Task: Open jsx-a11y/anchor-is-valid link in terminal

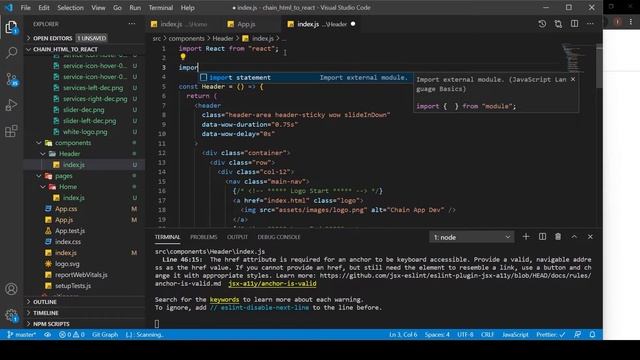Action: click(272, 283)
